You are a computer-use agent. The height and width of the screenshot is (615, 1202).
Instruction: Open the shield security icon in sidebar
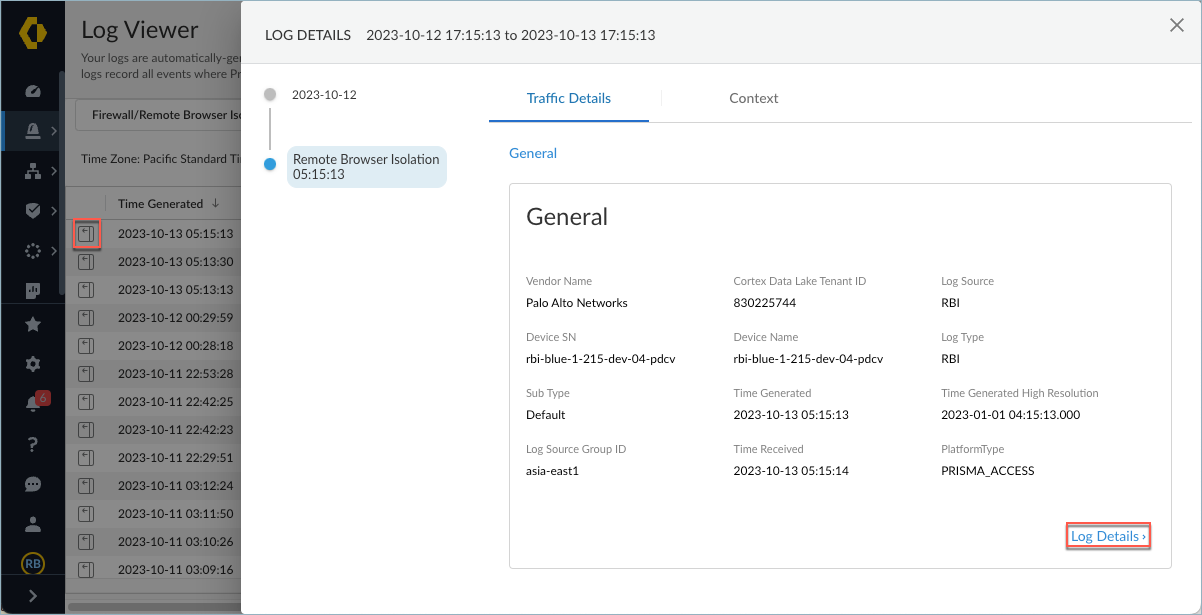tap(33, 211)
